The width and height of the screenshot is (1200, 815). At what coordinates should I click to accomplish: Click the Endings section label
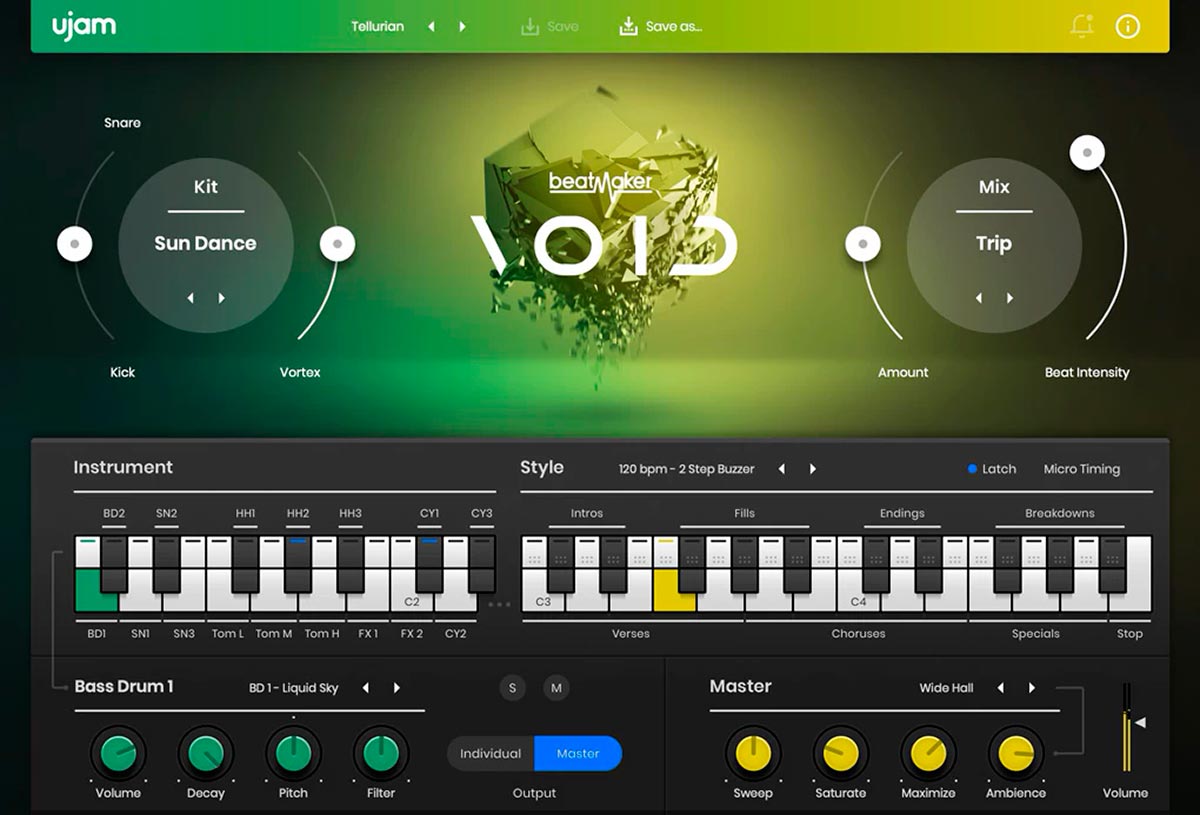tap(902, 513)
